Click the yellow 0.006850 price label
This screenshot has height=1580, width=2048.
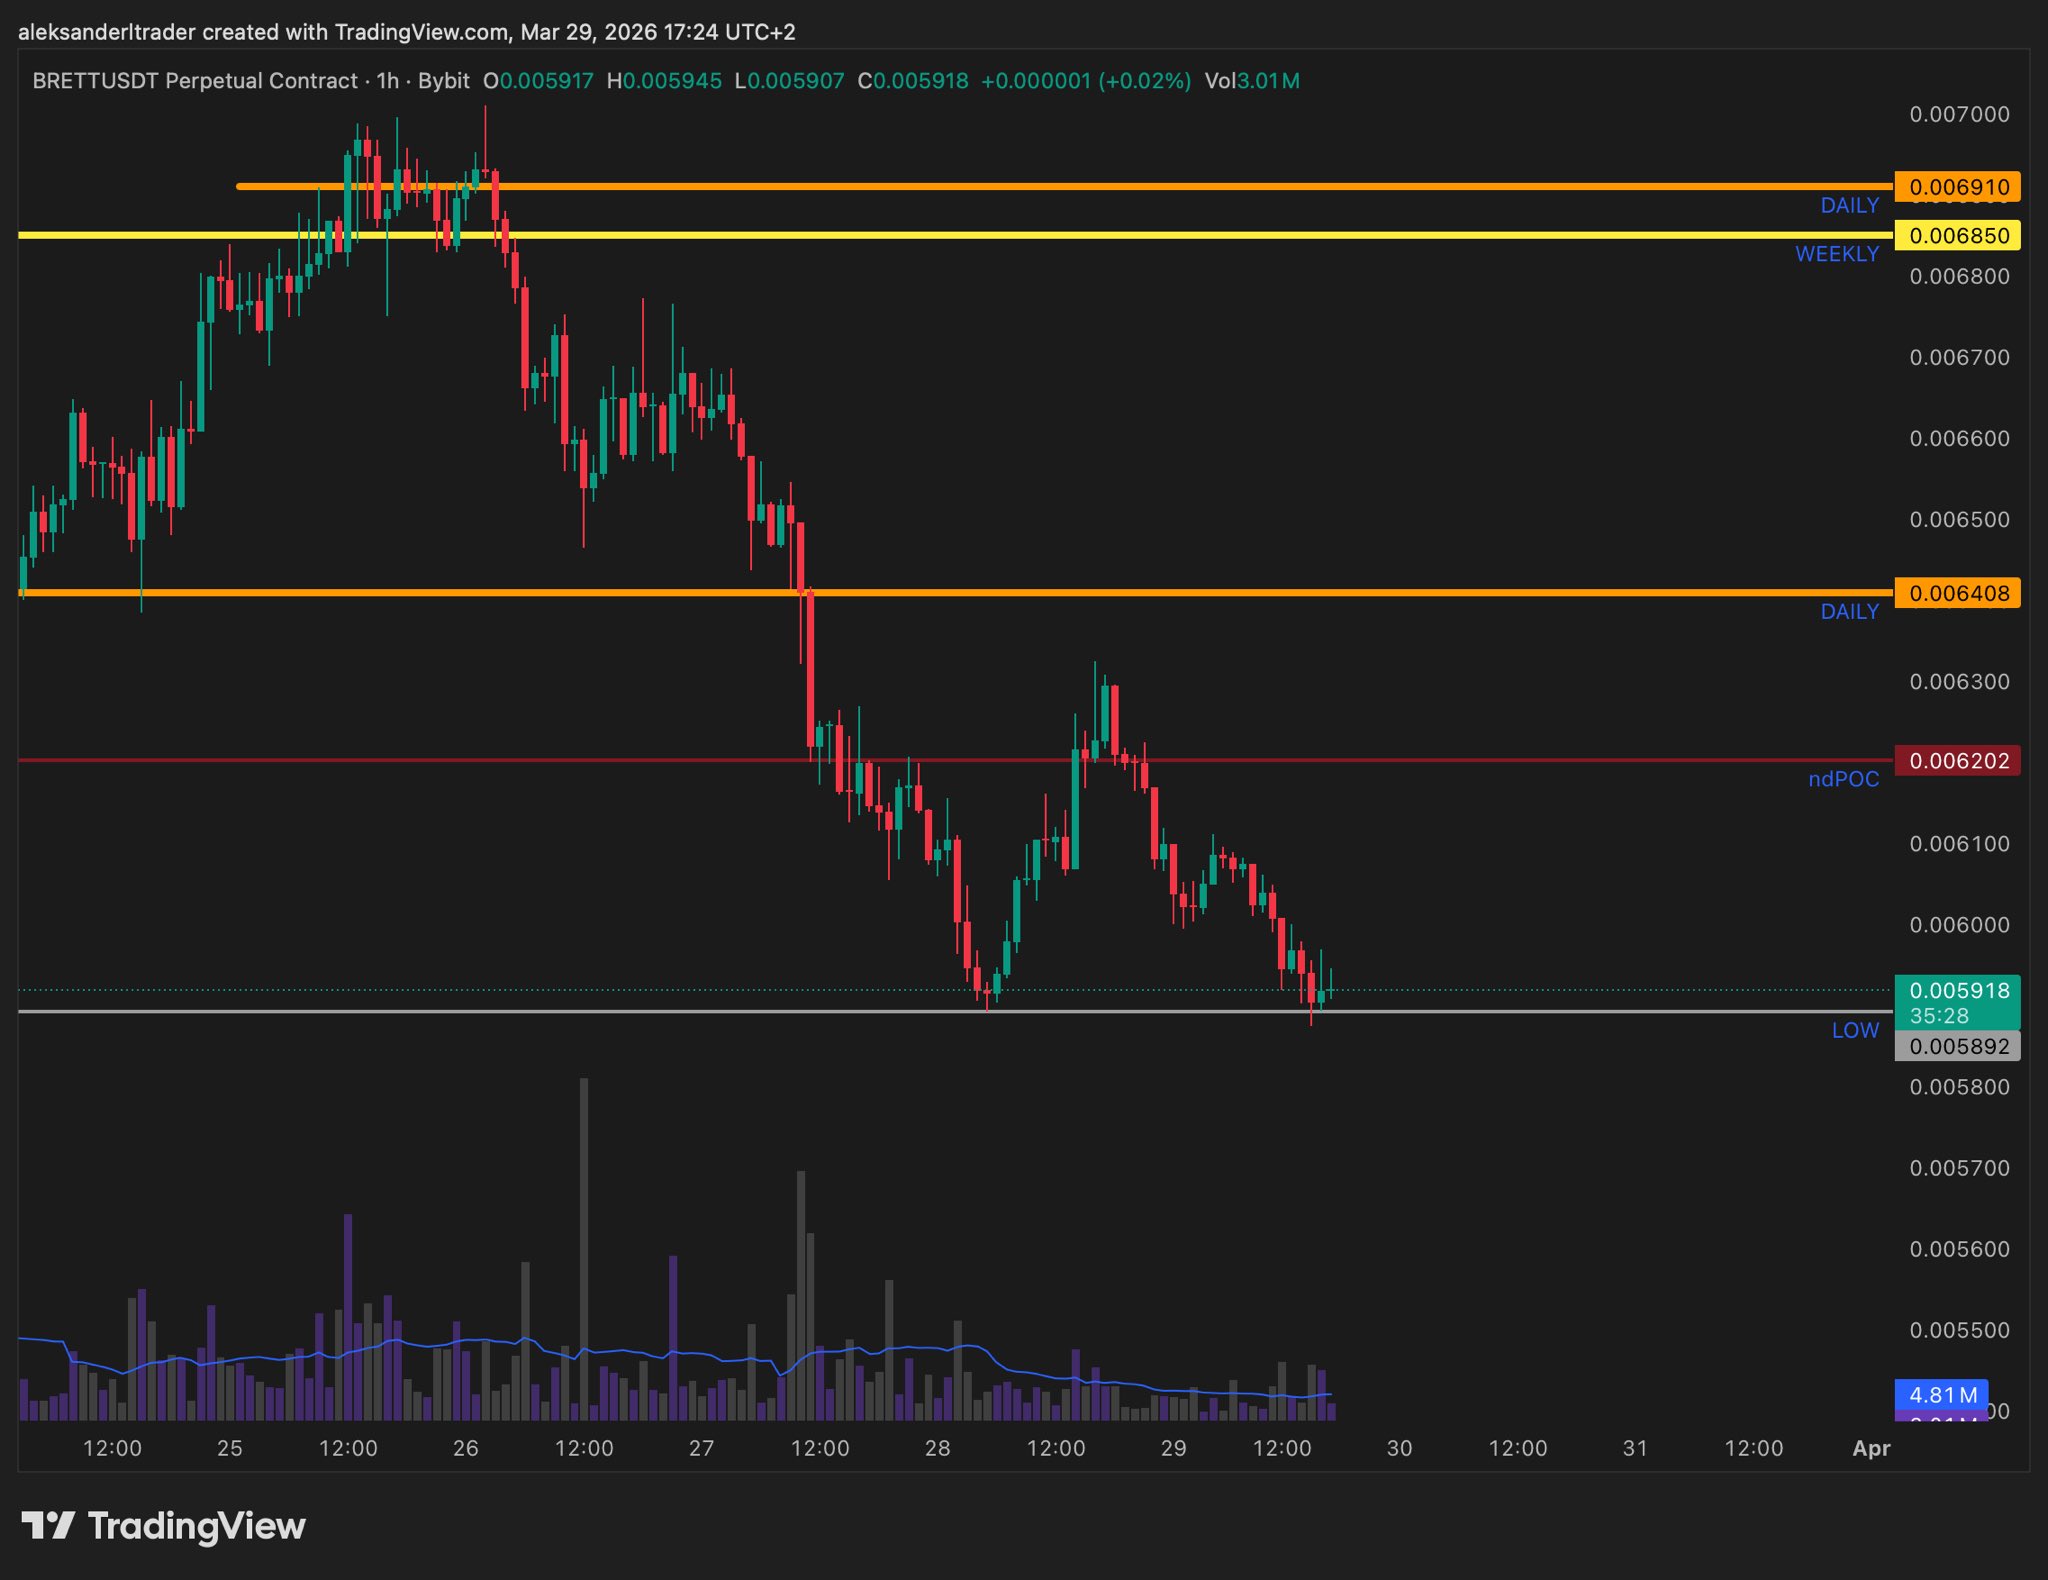coord(1957,236)
